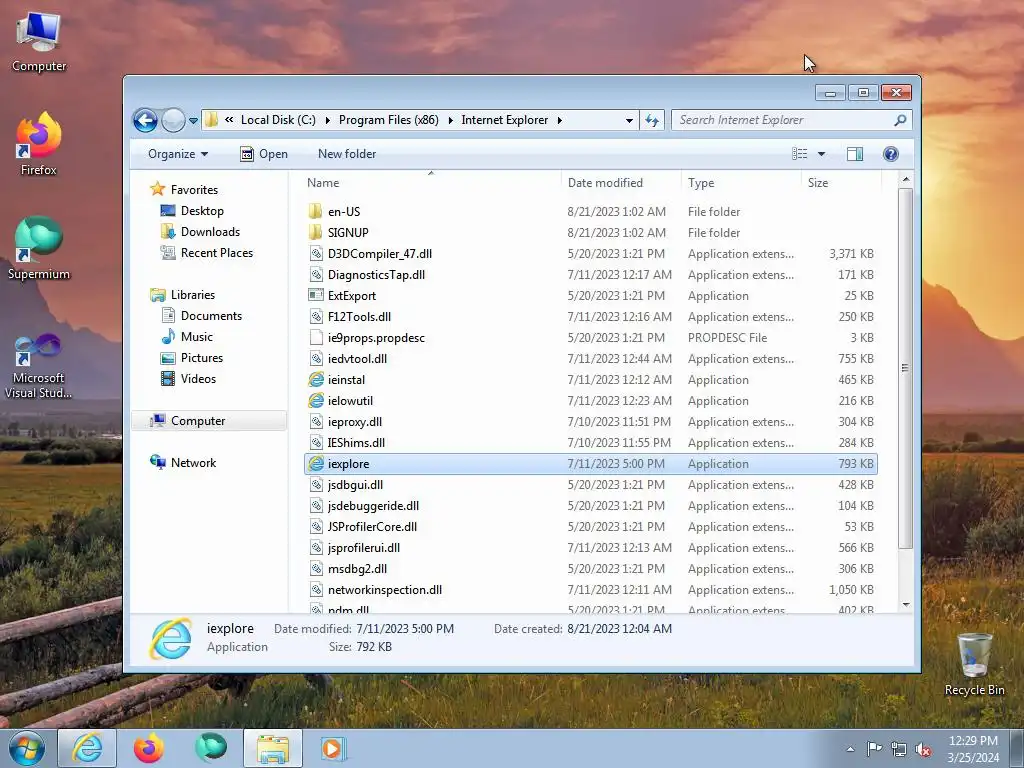Click the muted volume tray icon
This screenshot has width=1024, height=768.
click(923, 750)
